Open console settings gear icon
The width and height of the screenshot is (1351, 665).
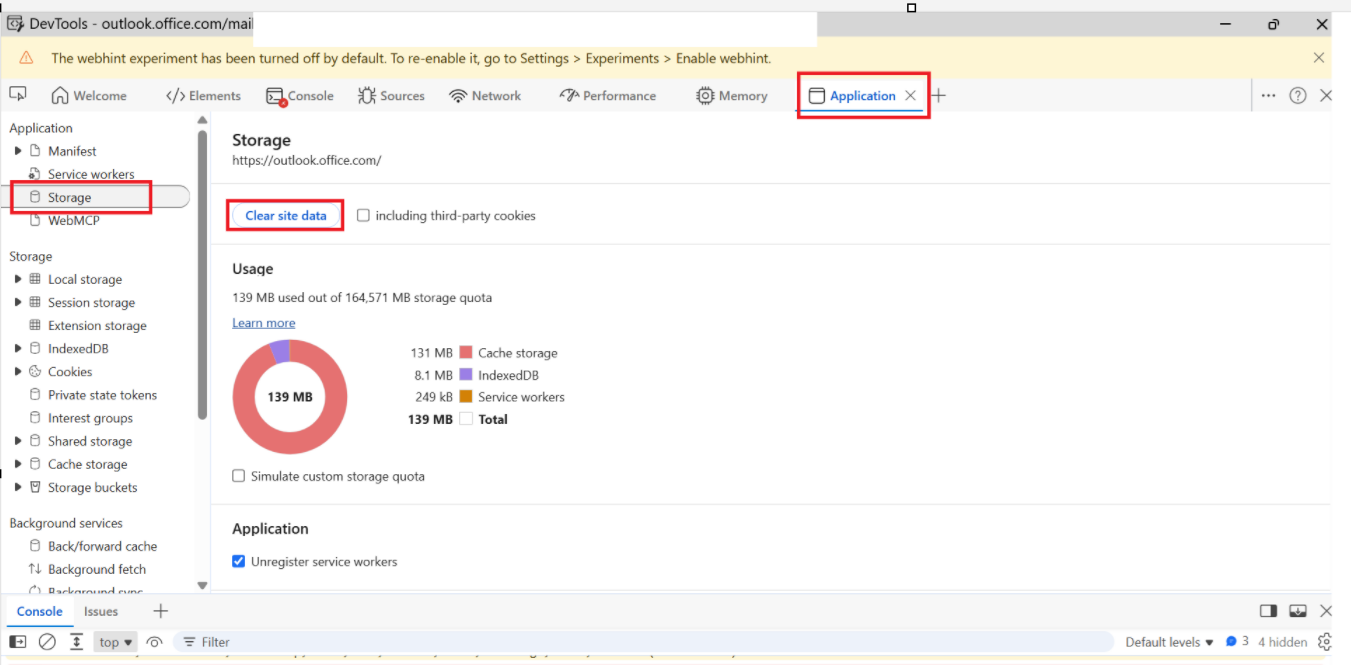click(x=1325, y=642)
